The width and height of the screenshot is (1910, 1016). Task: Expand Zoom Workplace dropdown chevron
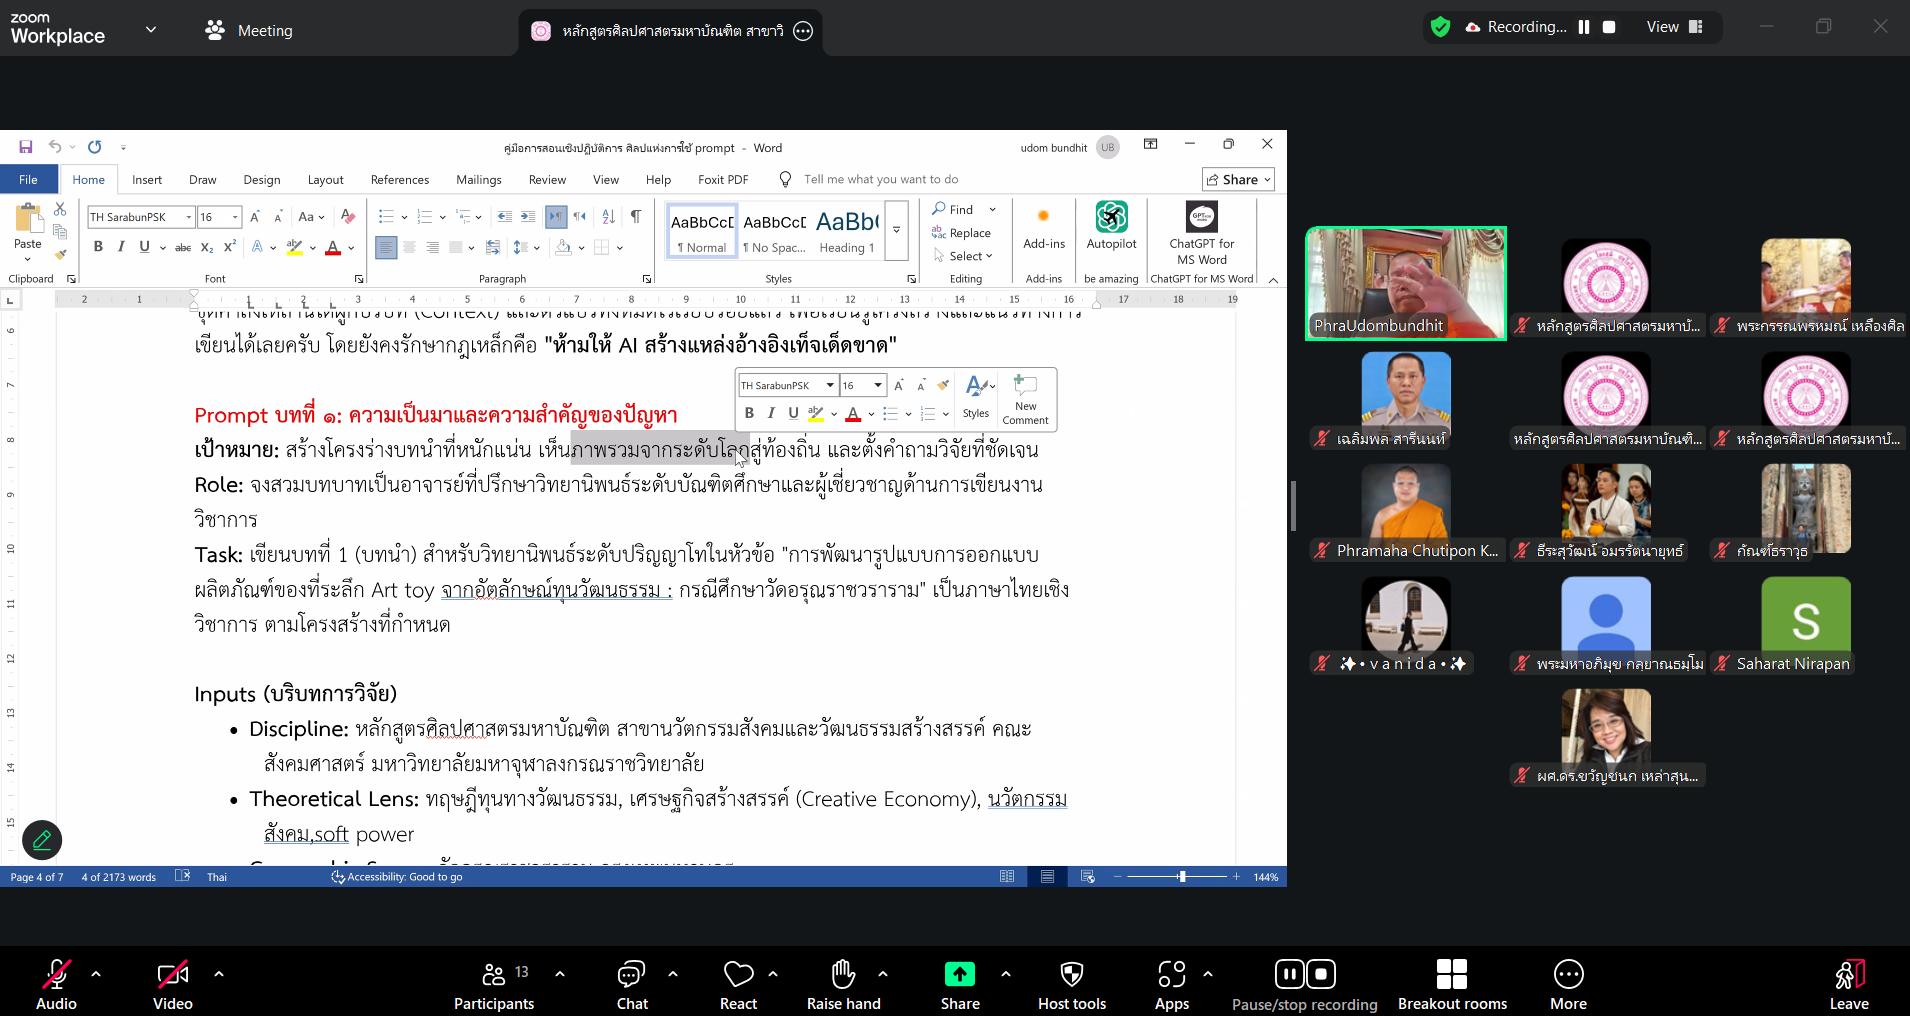151,30
